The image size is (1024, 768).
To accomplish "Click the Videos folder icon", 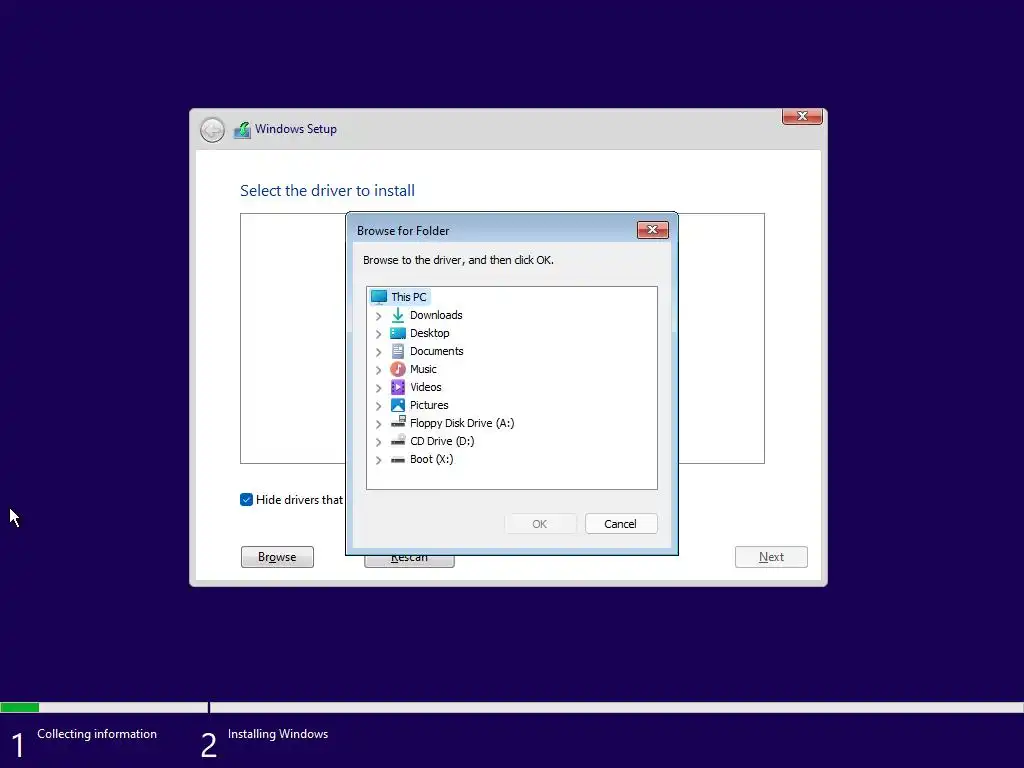I will coord(398,387).
